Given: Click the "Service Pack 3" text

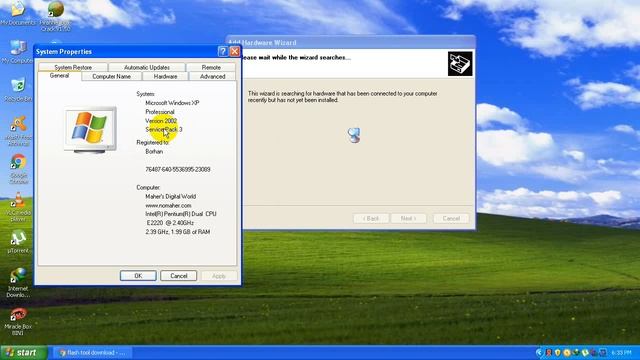Looking at the screenshot, I should click(x=164, y=129).
